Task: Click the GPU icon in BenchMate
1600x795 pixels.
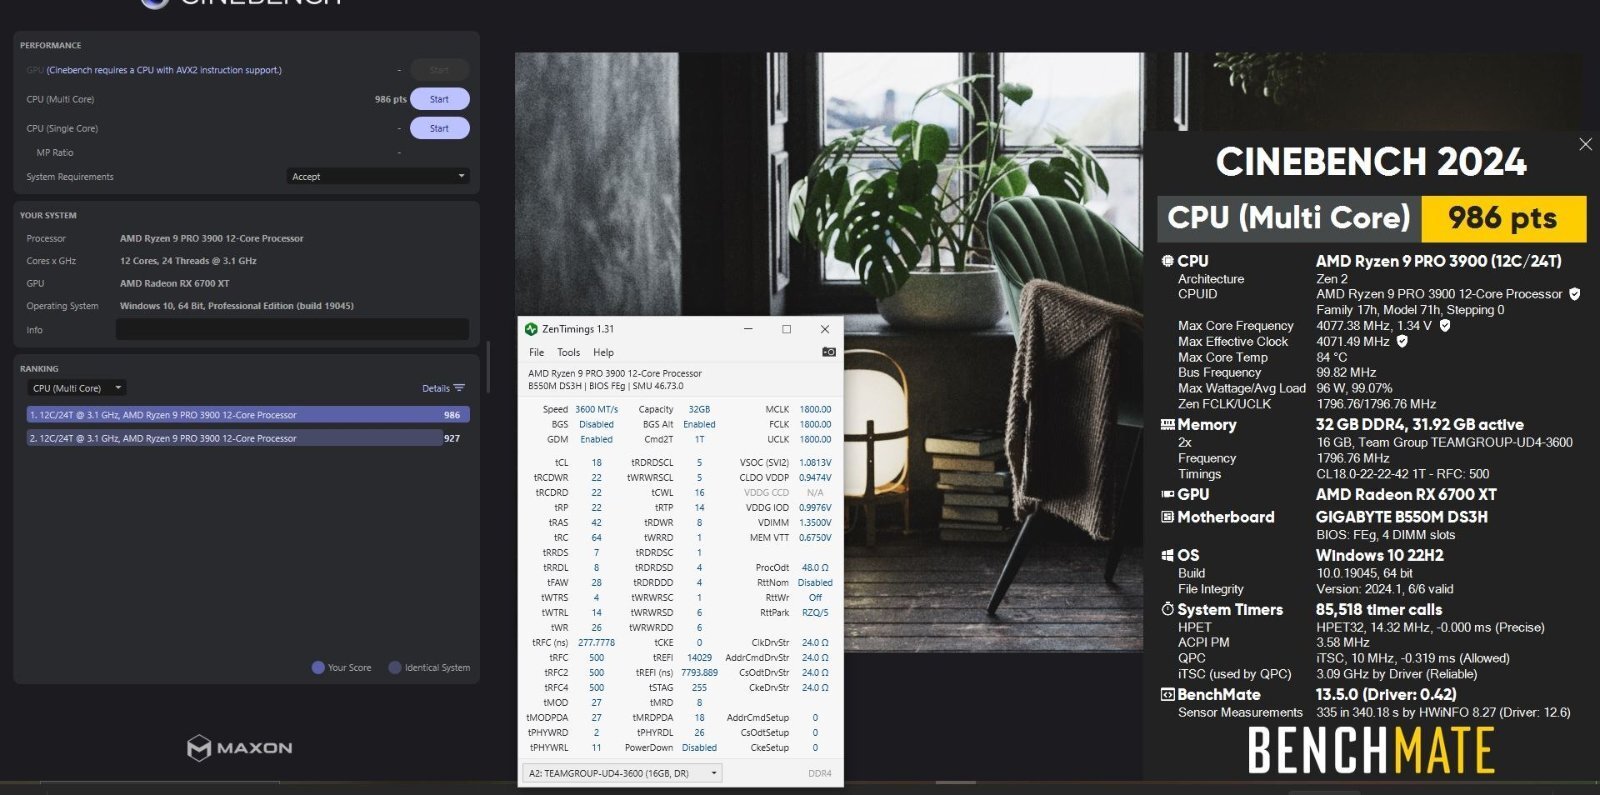Action: [1167, 494]
